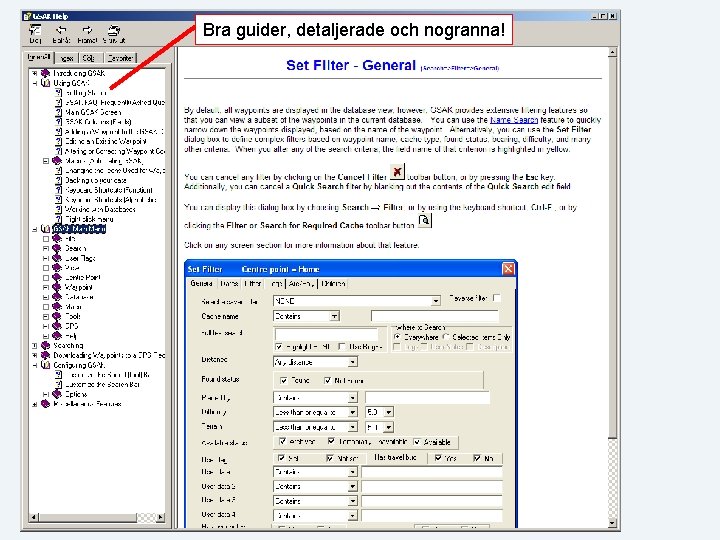Click the Filter toolbar magnifier icon
The width and height of the screenshot is (720, 540).
click(425, 220)
